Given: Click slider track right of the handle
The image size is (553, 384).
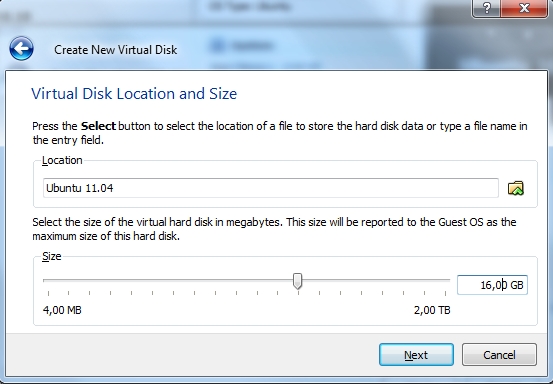Looking at the screenshot, I should point(376,280).
